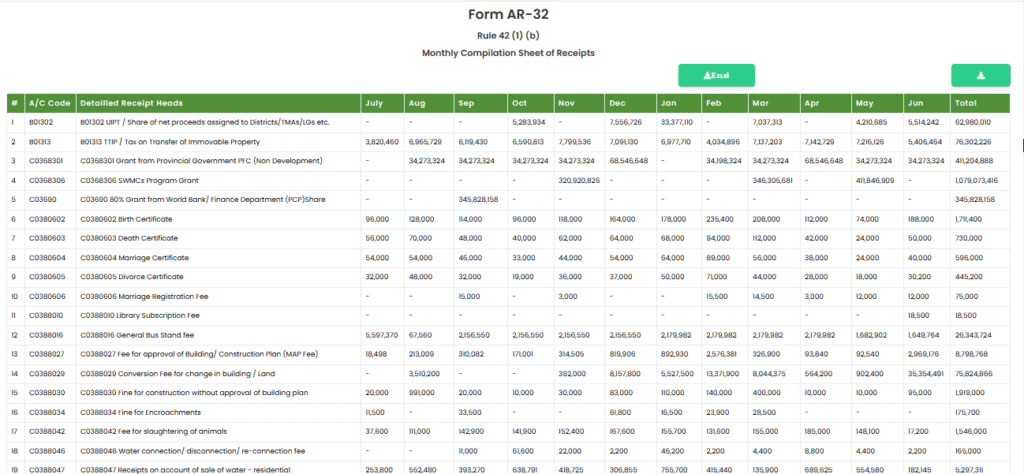The height and width of the screenshot is (474, 1024).
Task: Click account code B01302 in first row
Action: [43, 122]
